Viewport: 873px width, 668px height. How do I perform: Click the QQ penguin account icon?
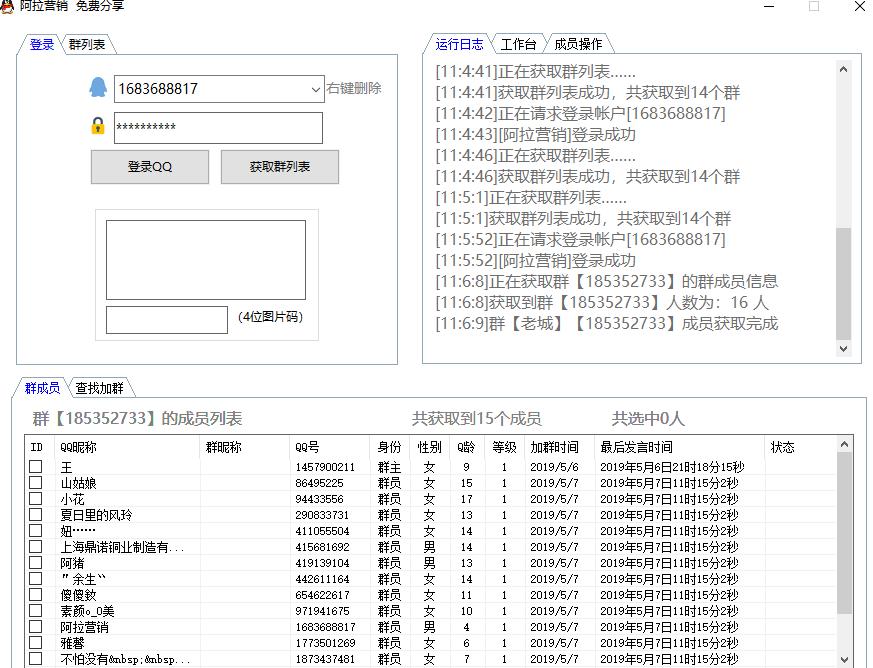pos(98,87)
